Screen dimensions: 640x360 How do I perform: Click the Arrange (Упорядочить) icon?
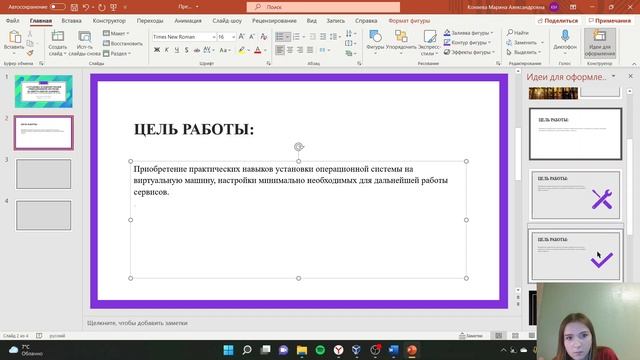click(x=401, y=37)
